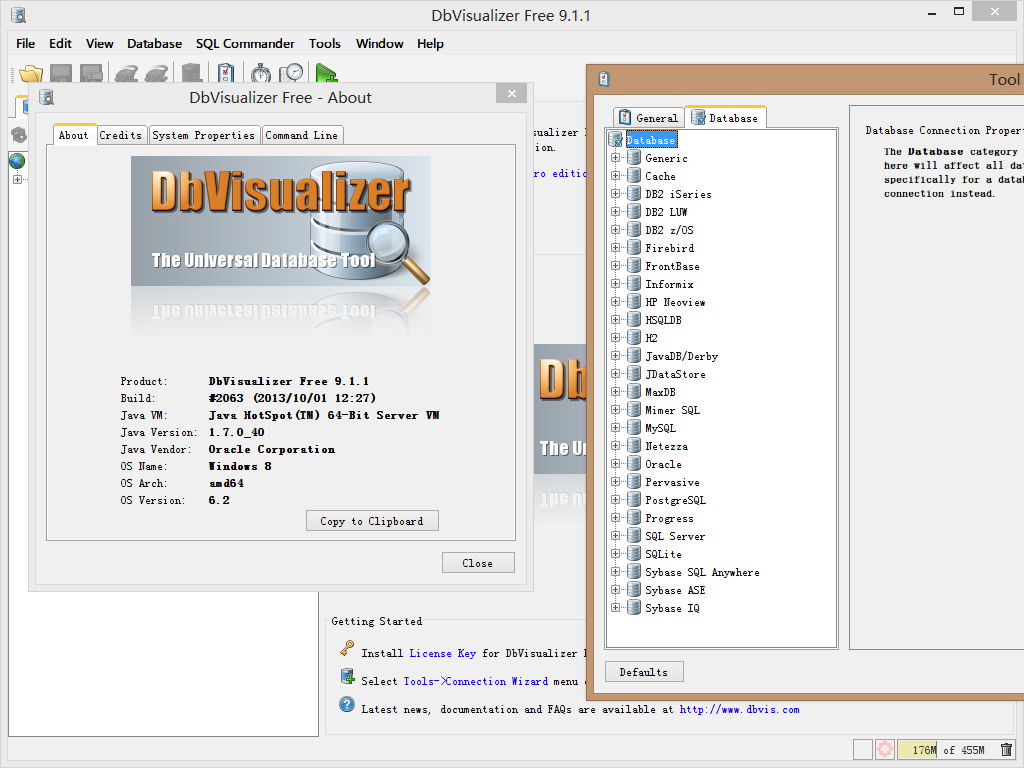Open Tool Properties via clipboard toolbar icon
This screenshot has height=768, width=1024.
pos(226,74)
